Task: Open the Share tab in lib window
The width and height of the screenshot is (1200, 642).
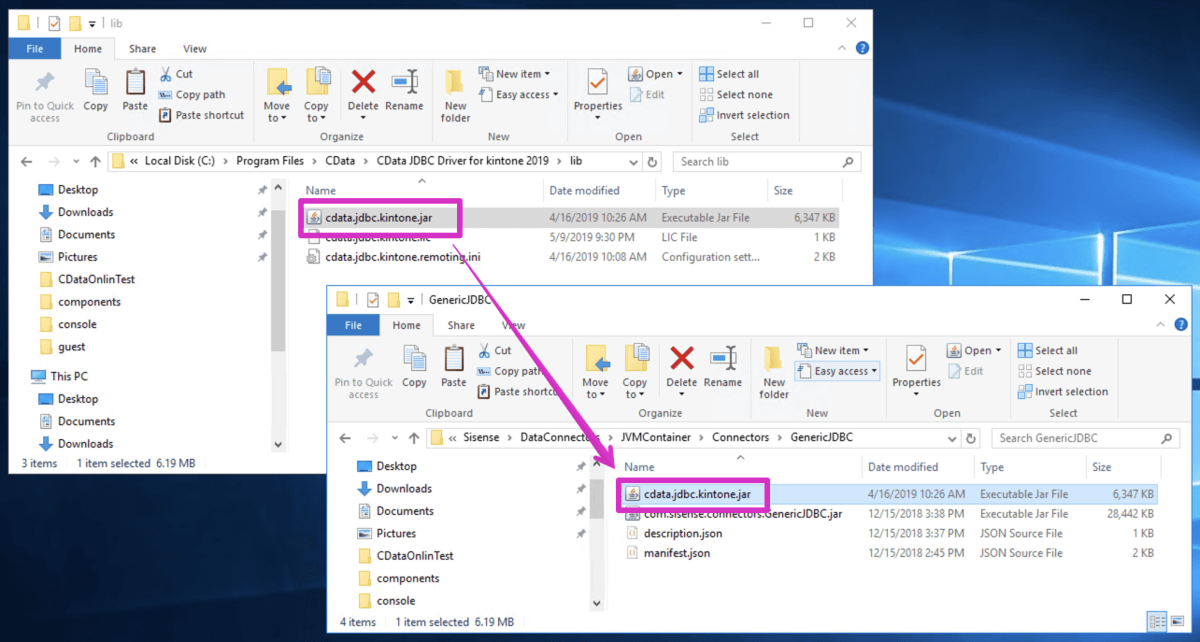Action: tap(142, 48)
